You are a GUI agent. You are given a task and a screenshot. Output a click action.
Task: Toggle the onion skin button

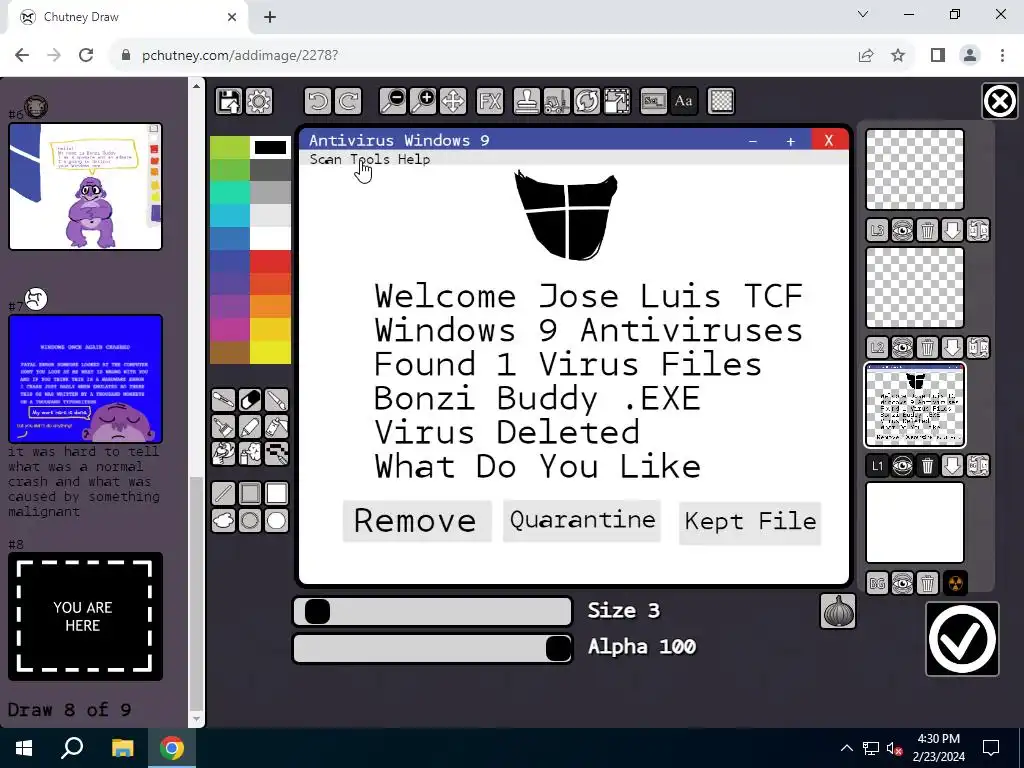coord(837,611)
